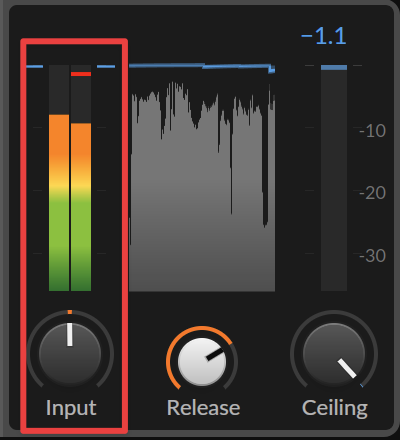Click the blue fill atop gain reduction meter
The height and width of the screenshot is (440, 400).
(x=334, y=67)
